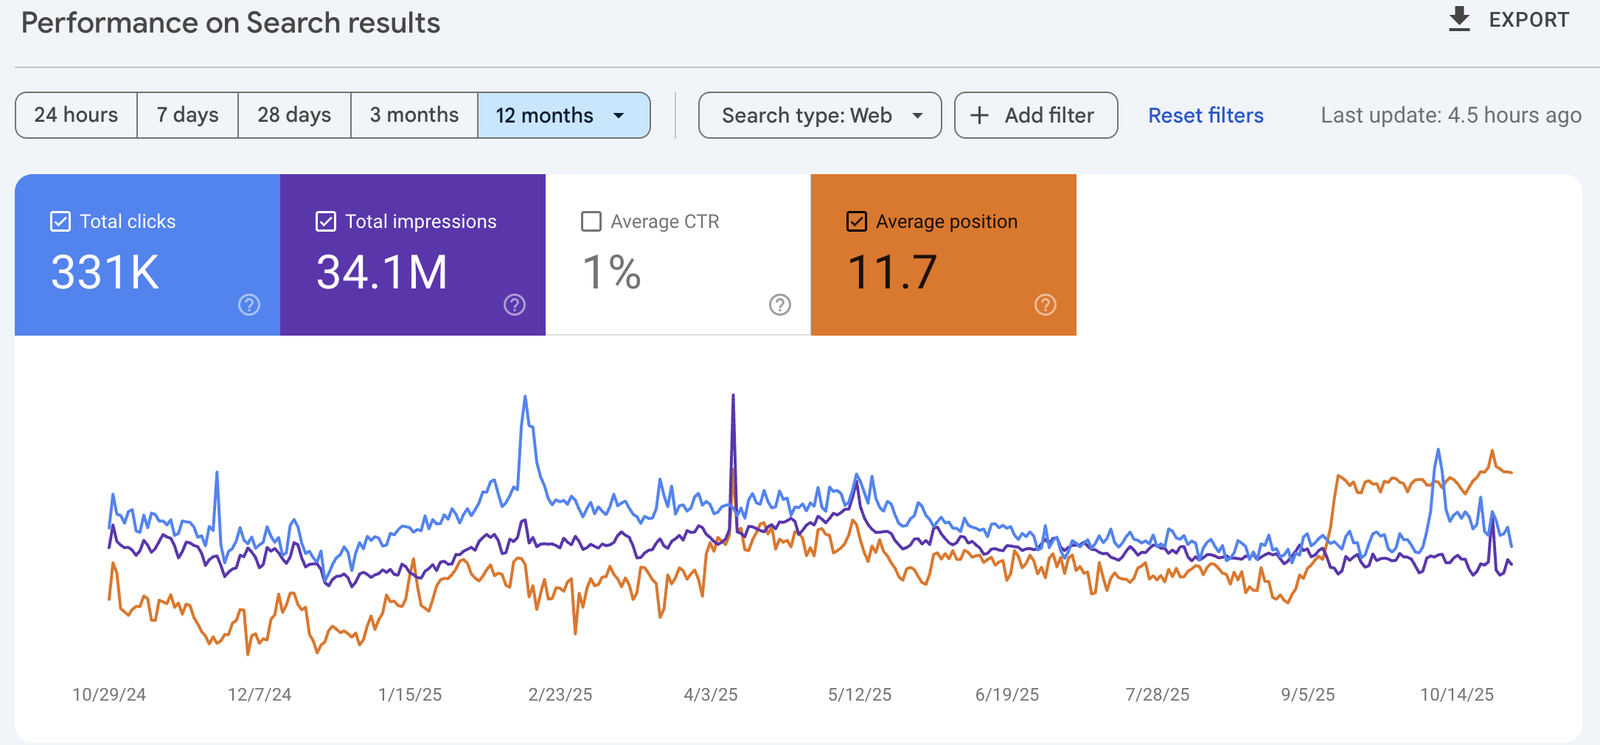The width and height of the screenshot is (1600, 745).
Task: Click the Reset filters link
Action: point(1205,116)
